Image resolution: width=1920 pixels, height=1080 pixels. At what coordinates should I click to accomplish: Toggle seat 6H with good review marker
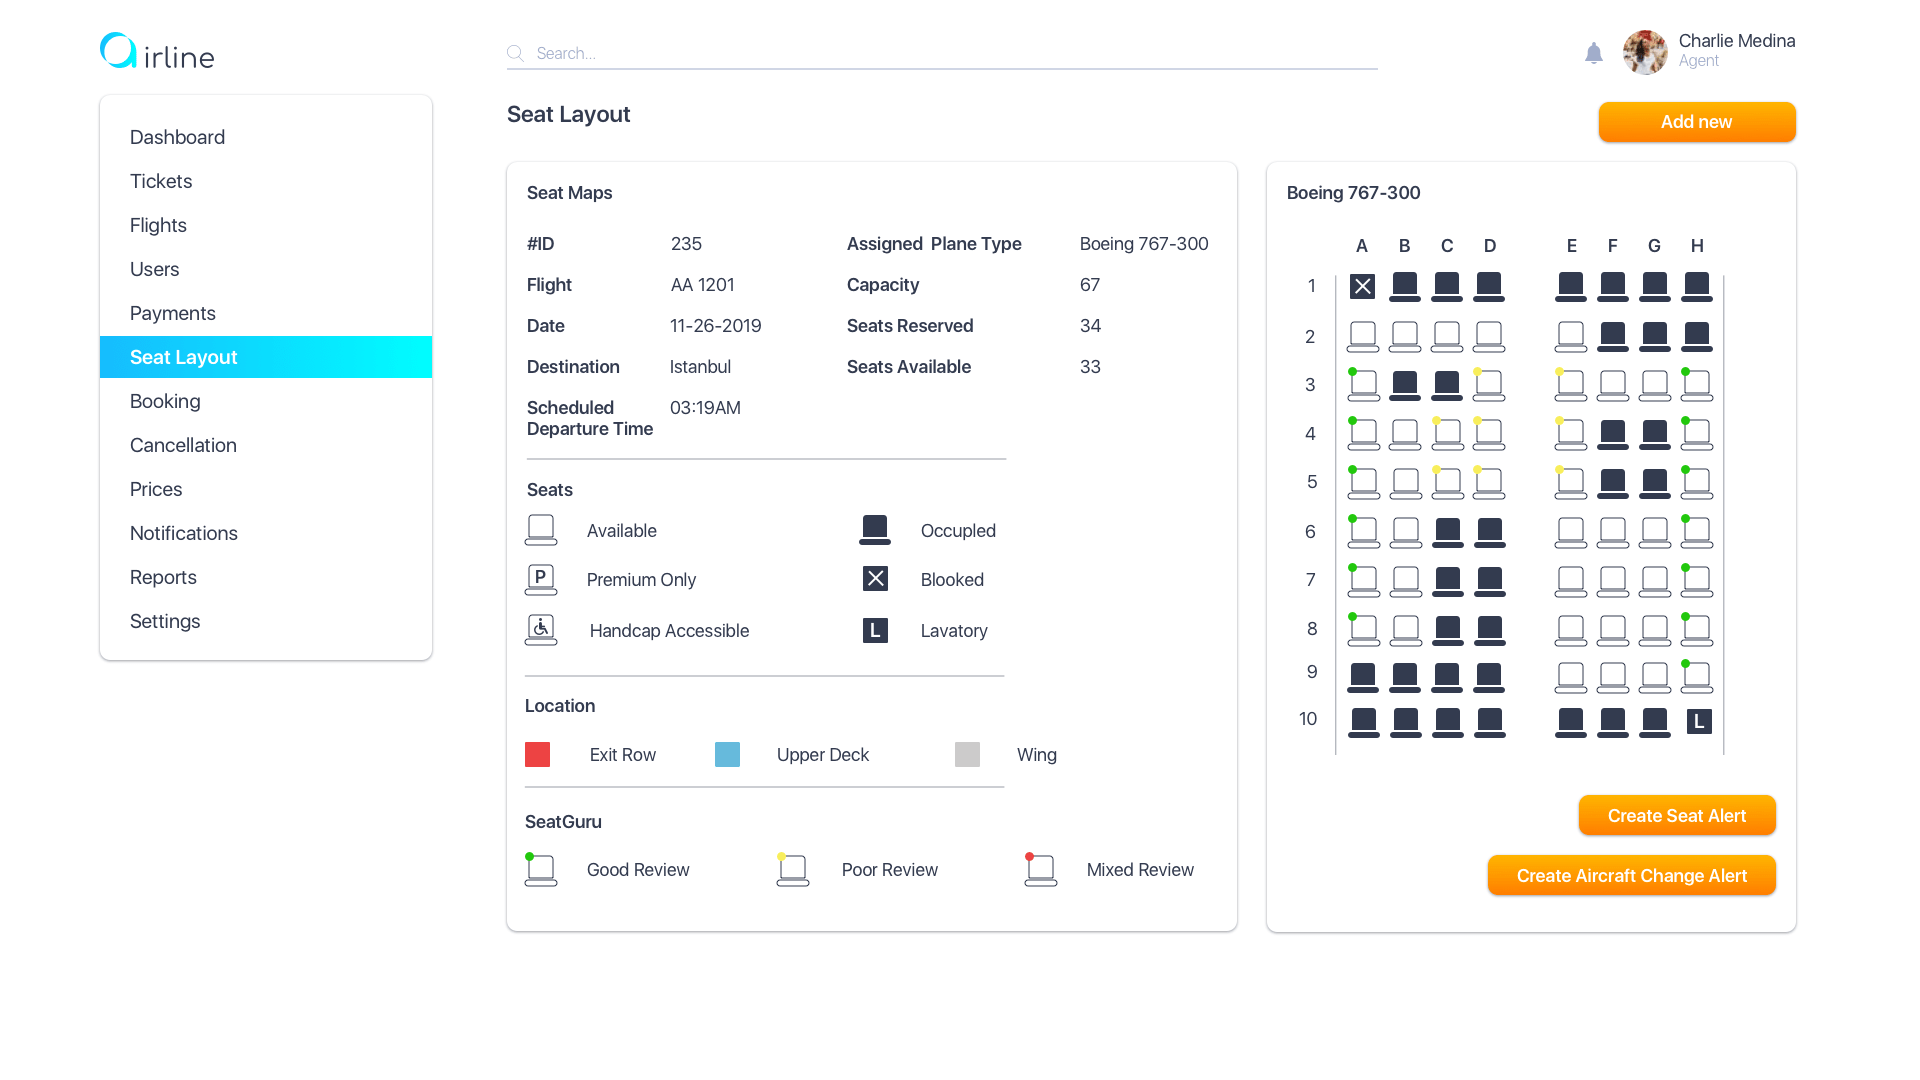click(x=1697, y=531)
